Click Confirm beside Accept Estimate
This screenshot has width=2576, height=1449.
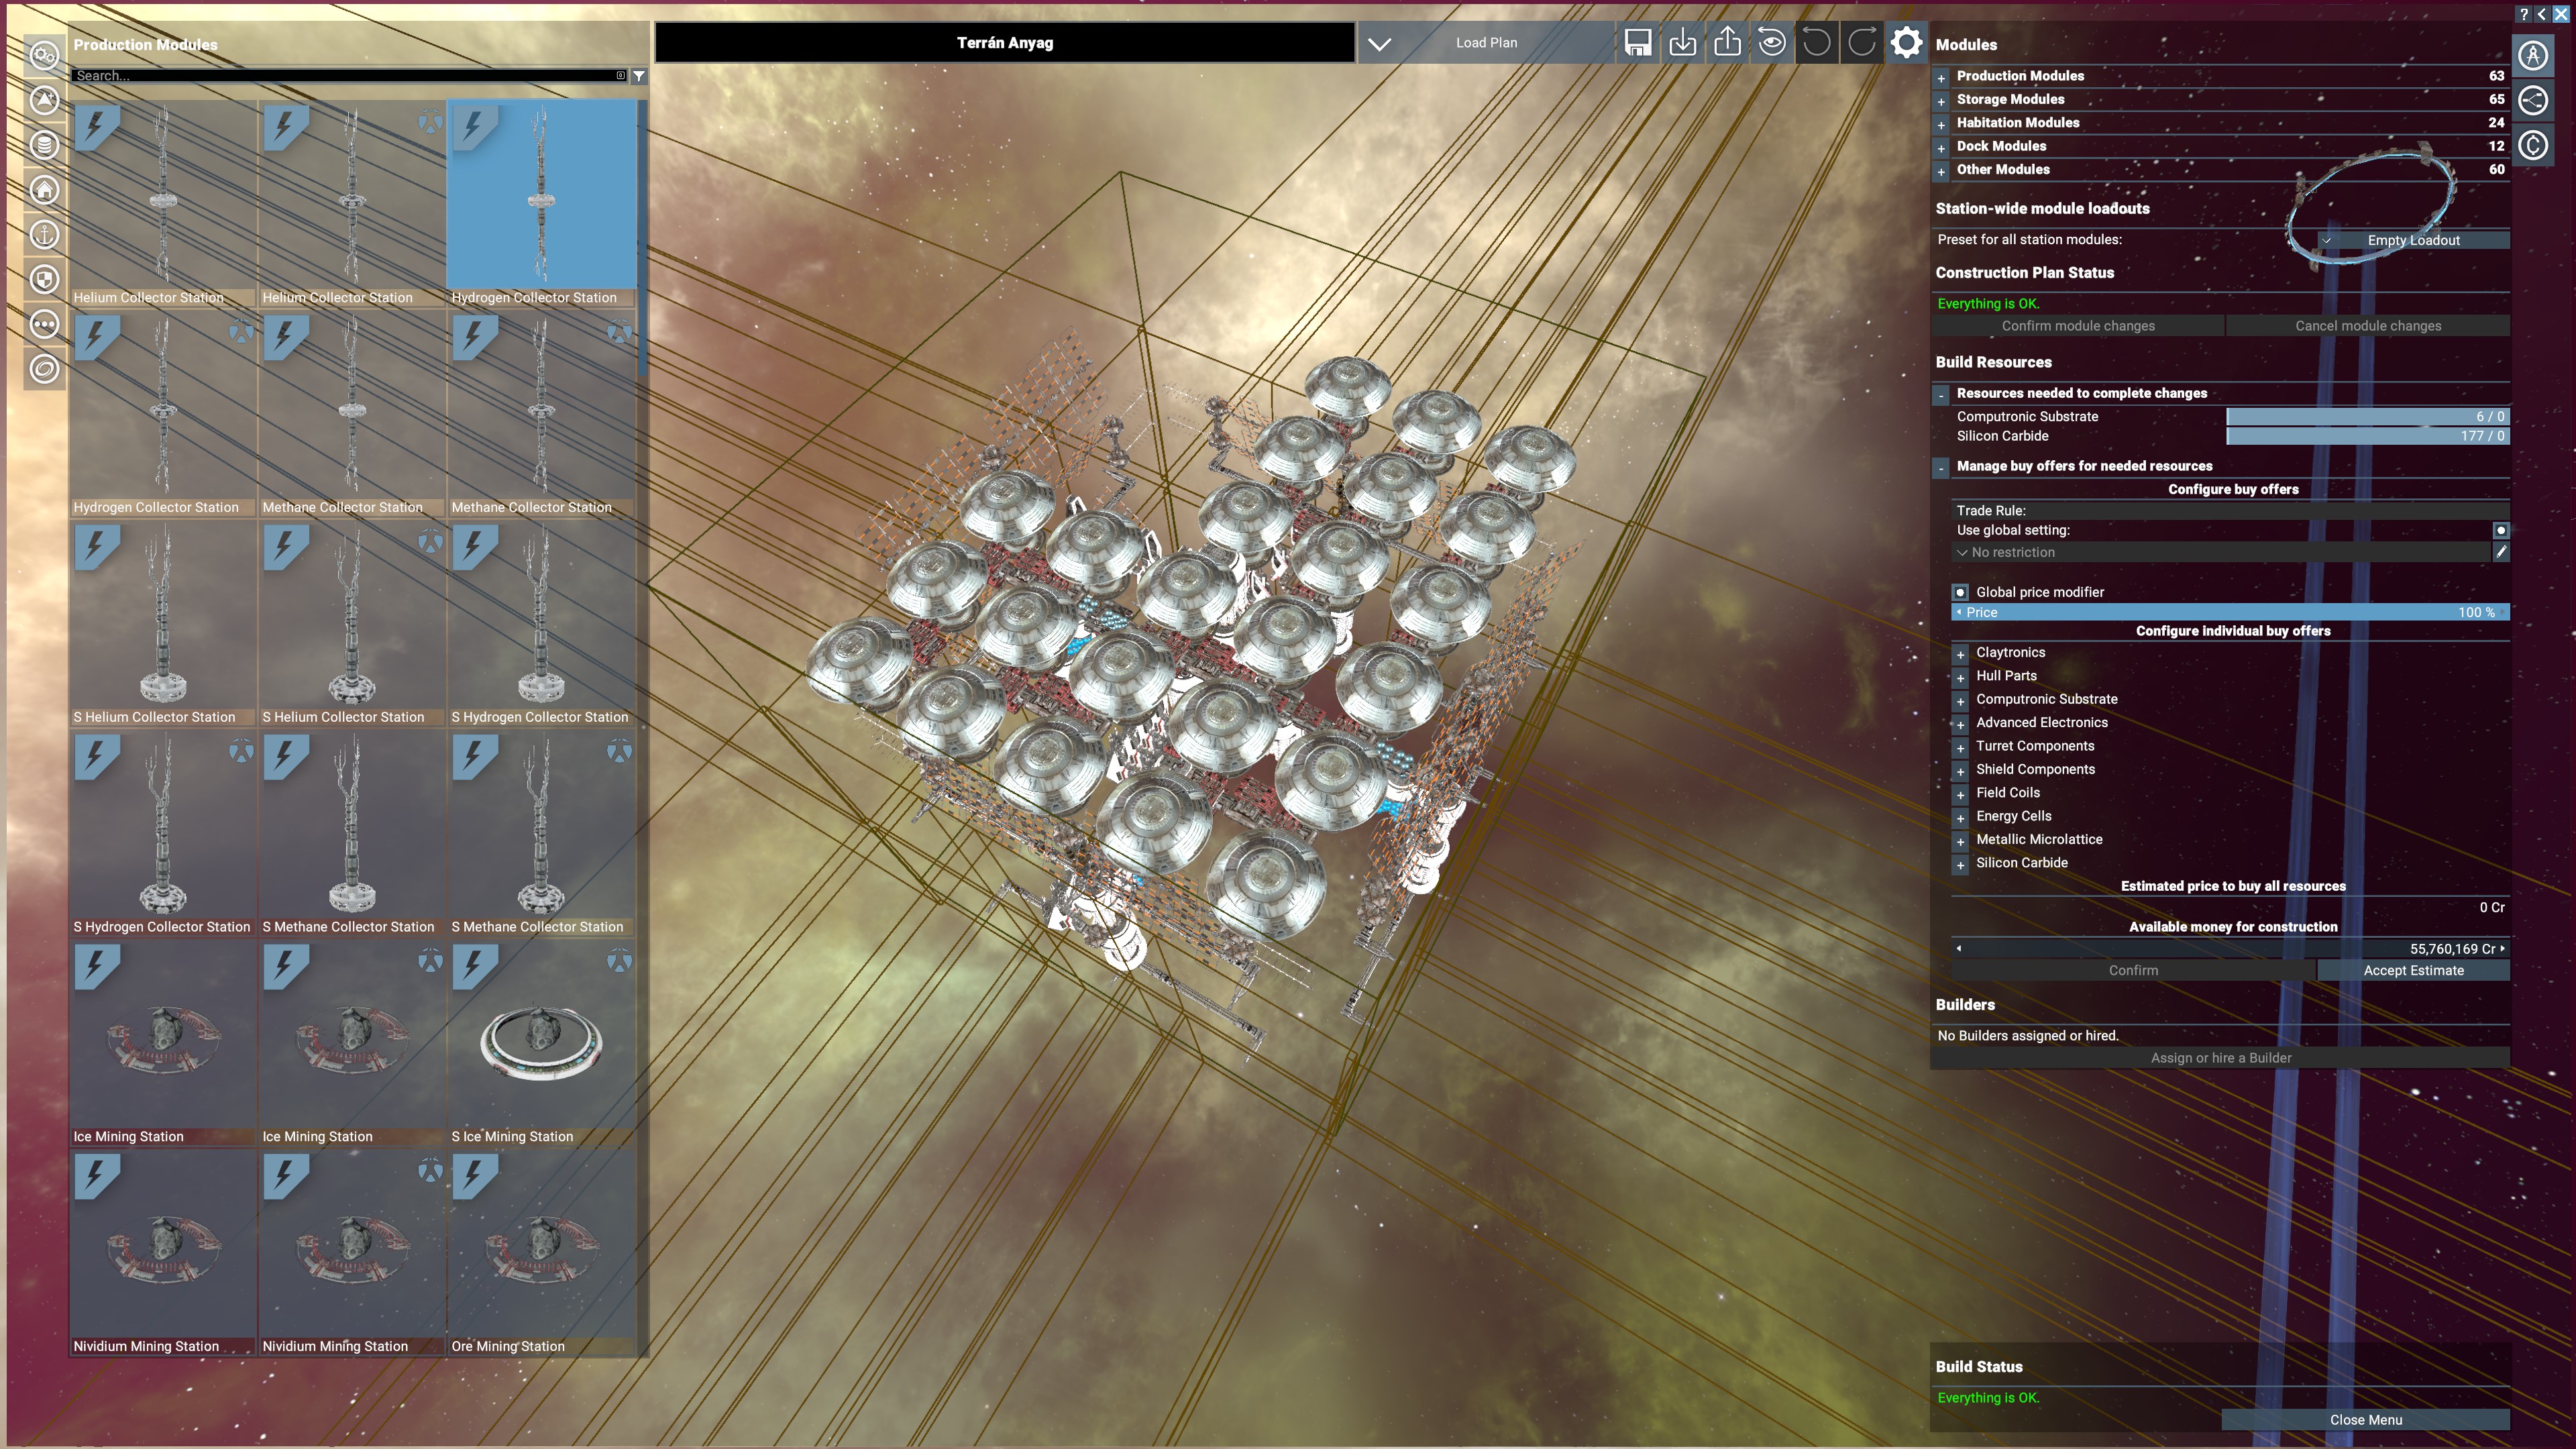pos(2133,970)
